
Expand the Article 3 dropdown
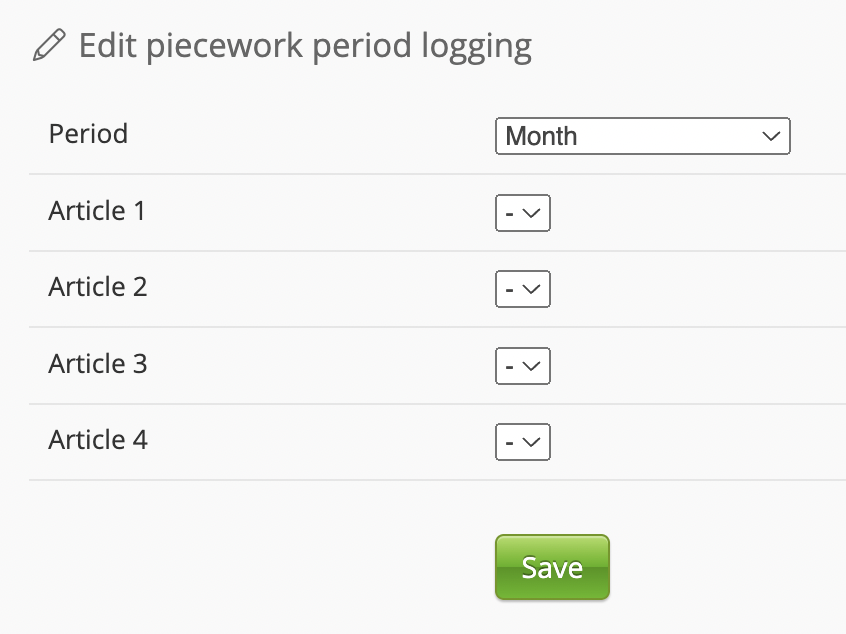(x=523, y=366)
